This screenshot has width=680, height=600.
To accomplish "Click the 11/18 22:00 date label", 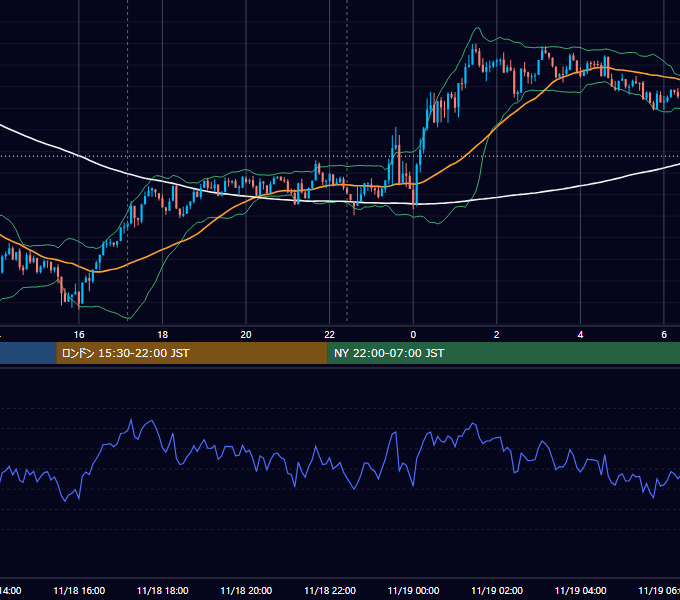I will click(x=330, y=590).
